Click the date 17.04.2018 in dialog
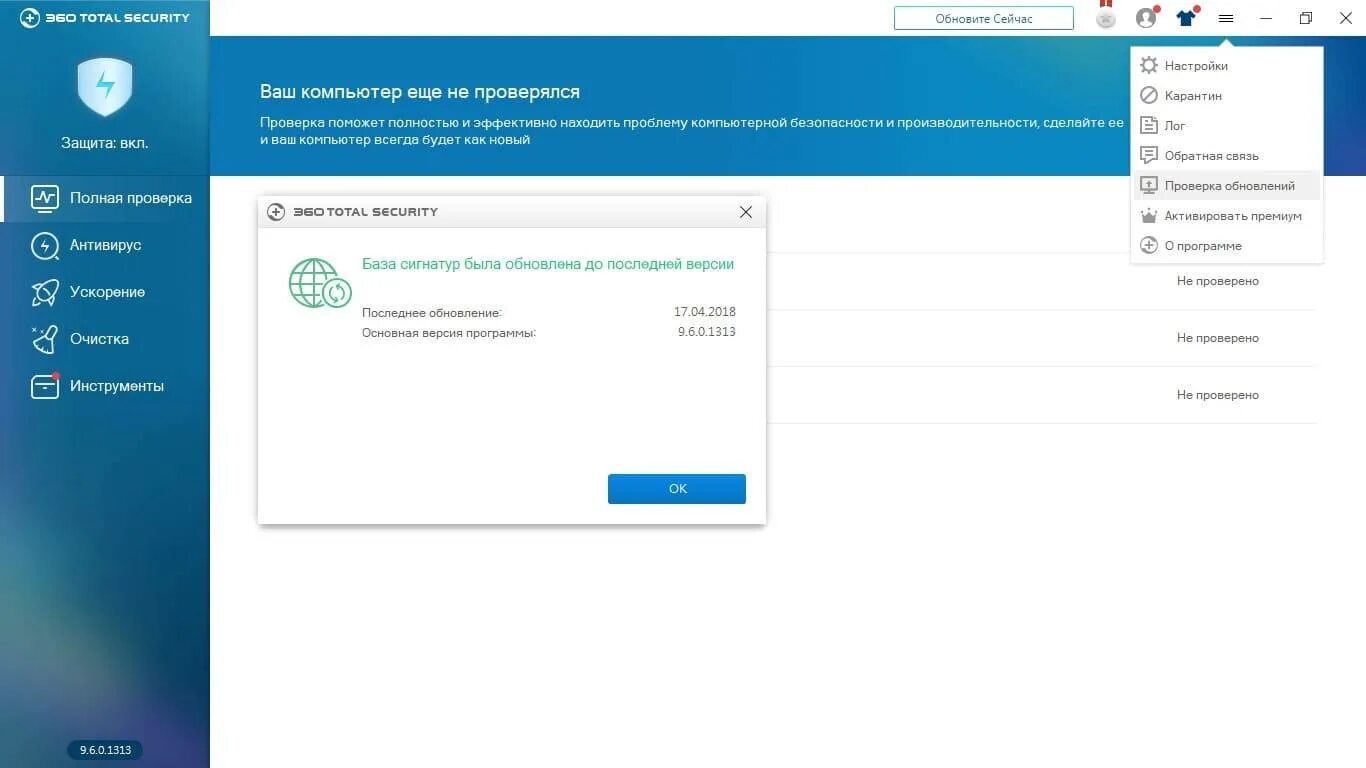This screenshot has width=1366, height=768. pyautogui.click(x=704, y=312)
